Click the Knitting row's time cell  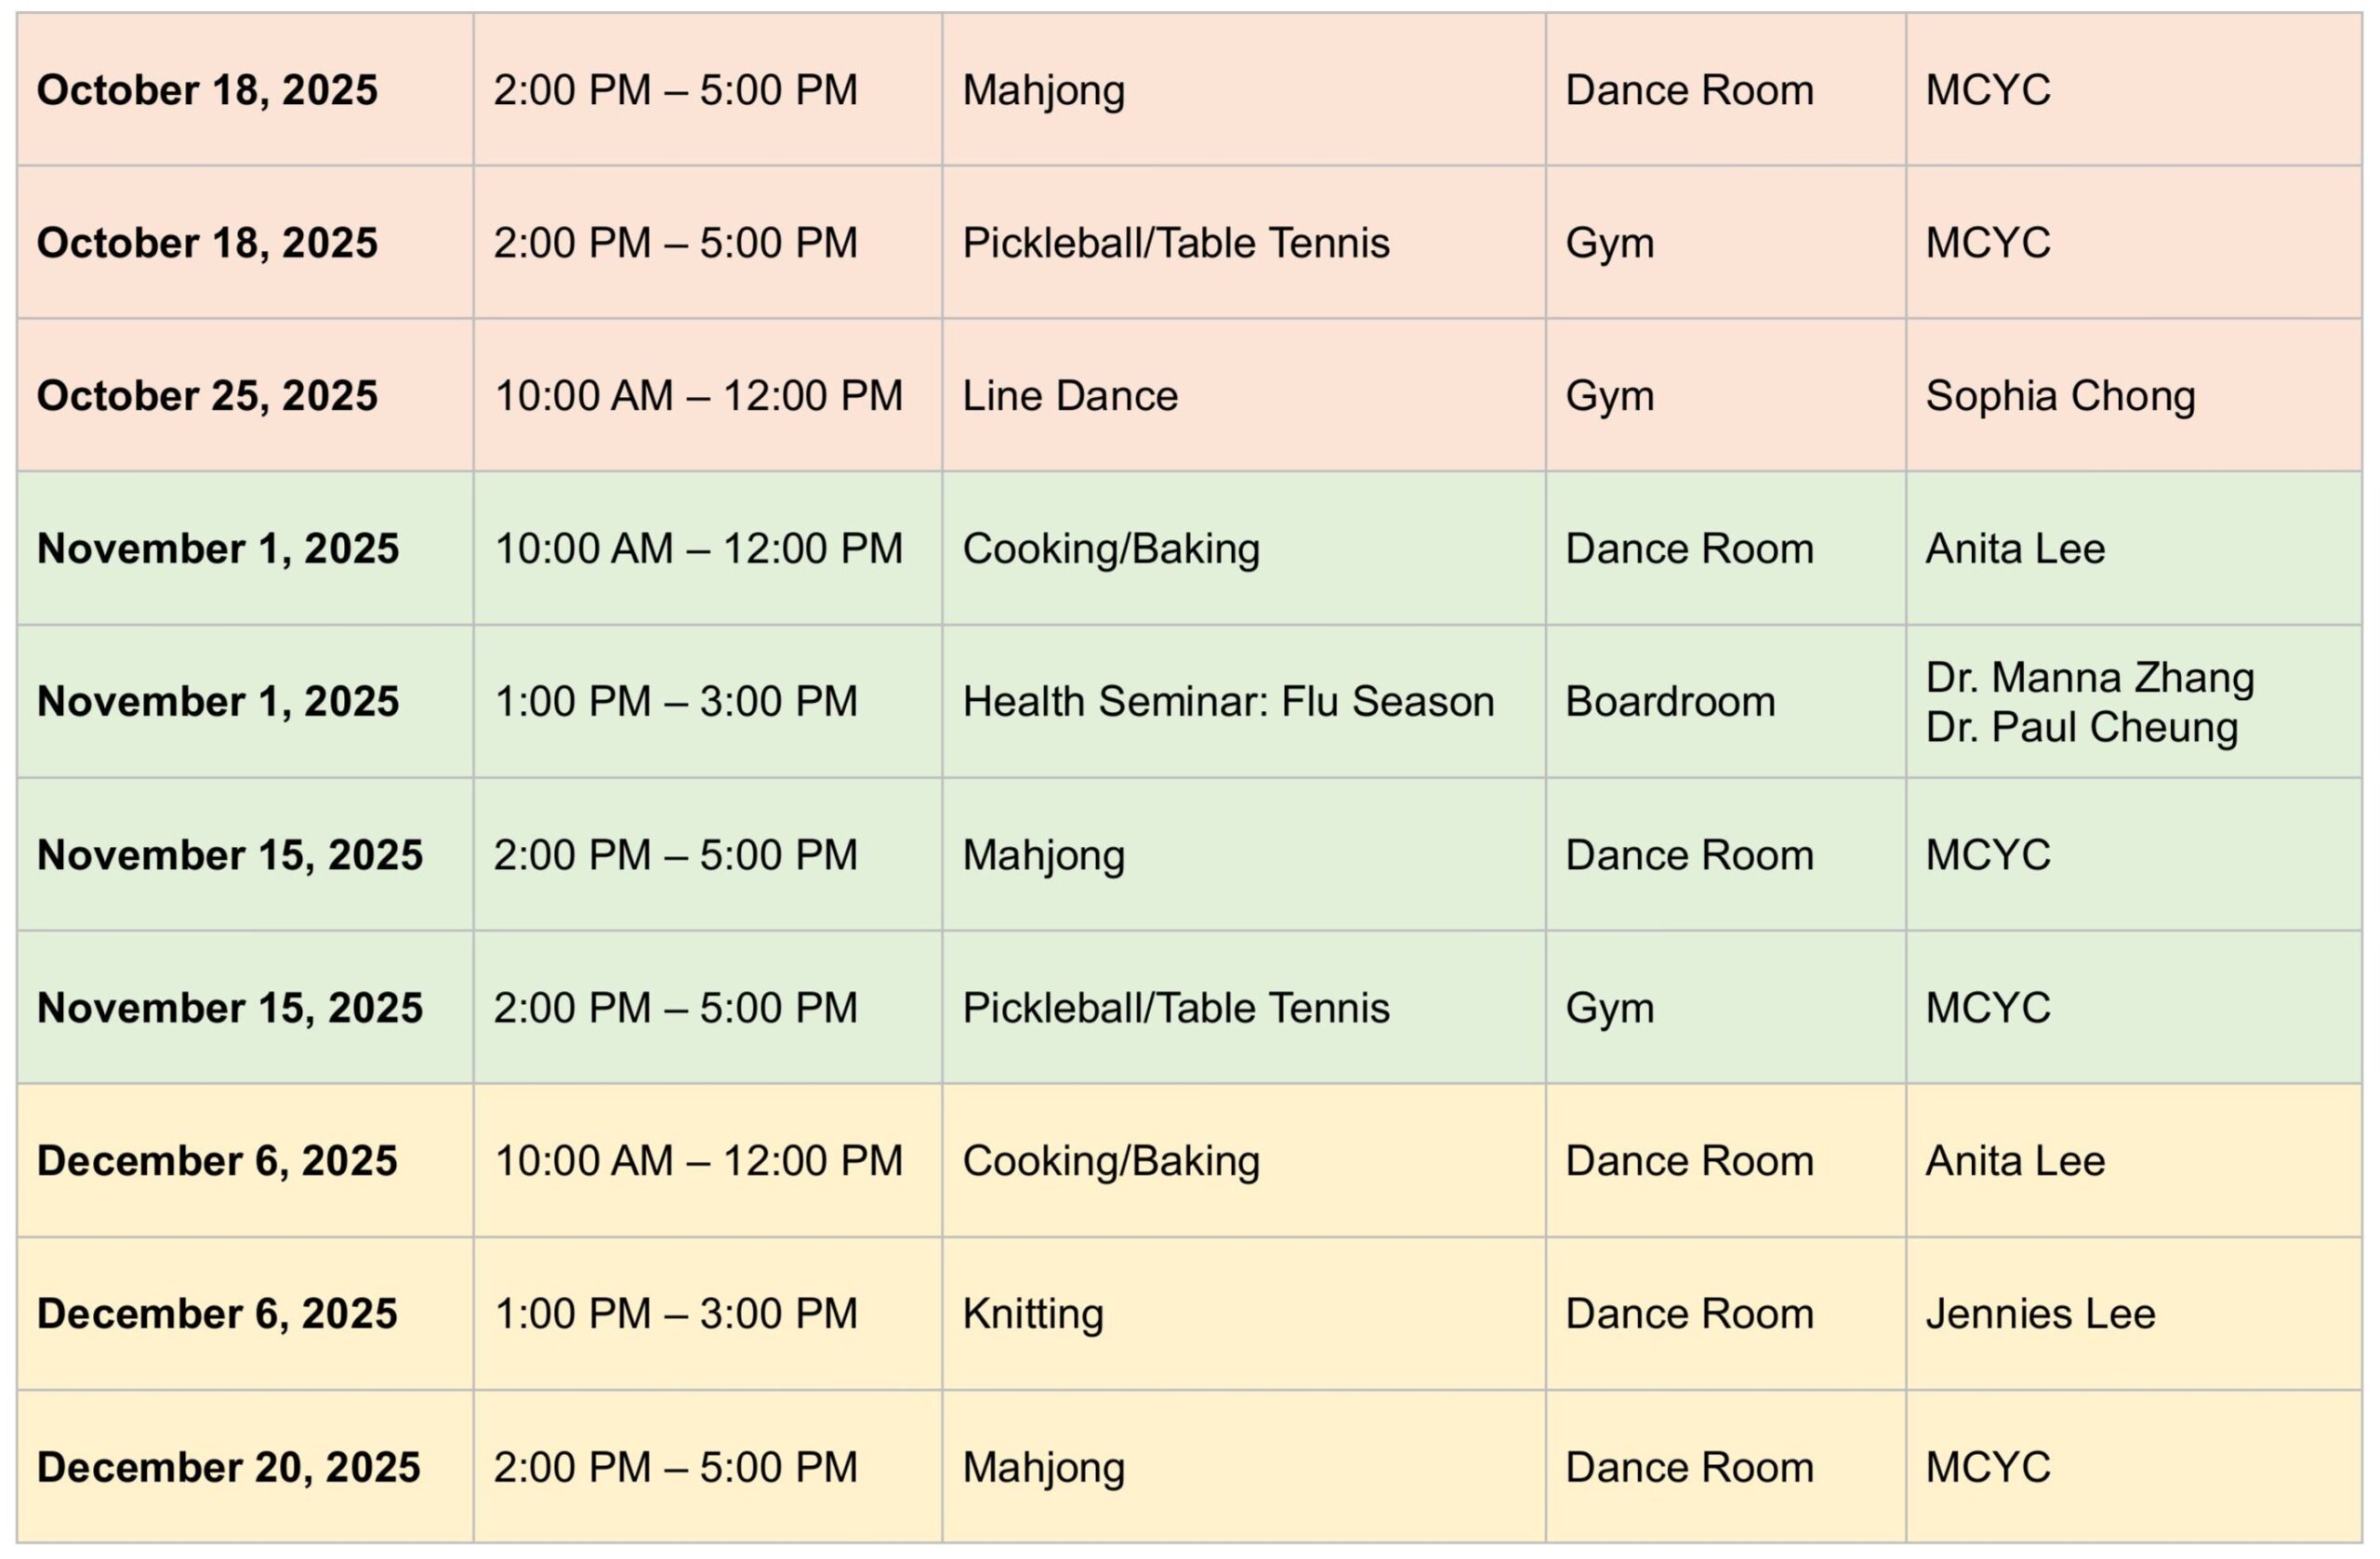click(x=675, y=1314)
